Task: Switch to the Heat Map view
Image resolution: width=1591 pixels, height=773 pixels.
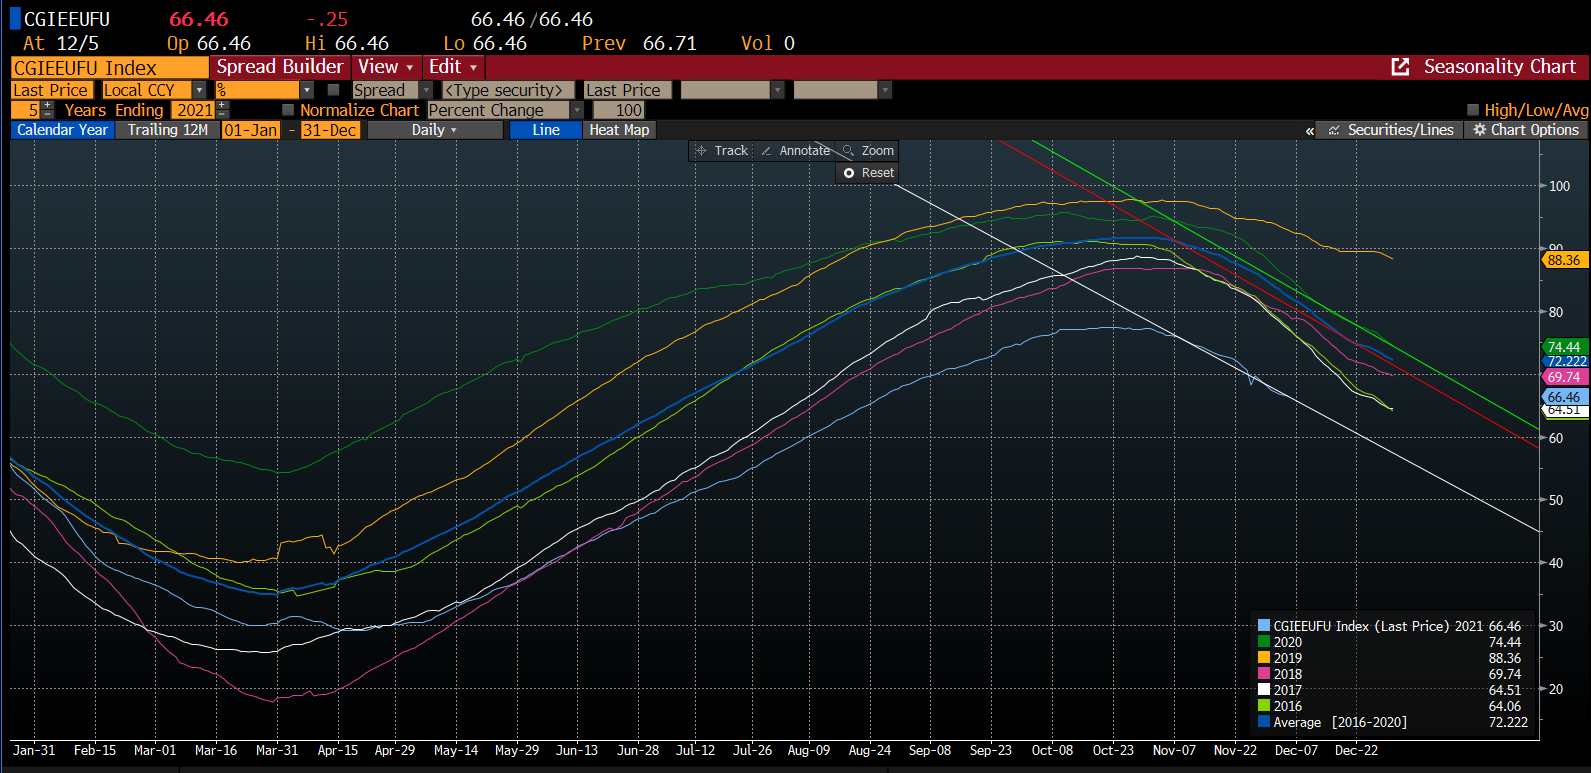Action: point(619,130)
